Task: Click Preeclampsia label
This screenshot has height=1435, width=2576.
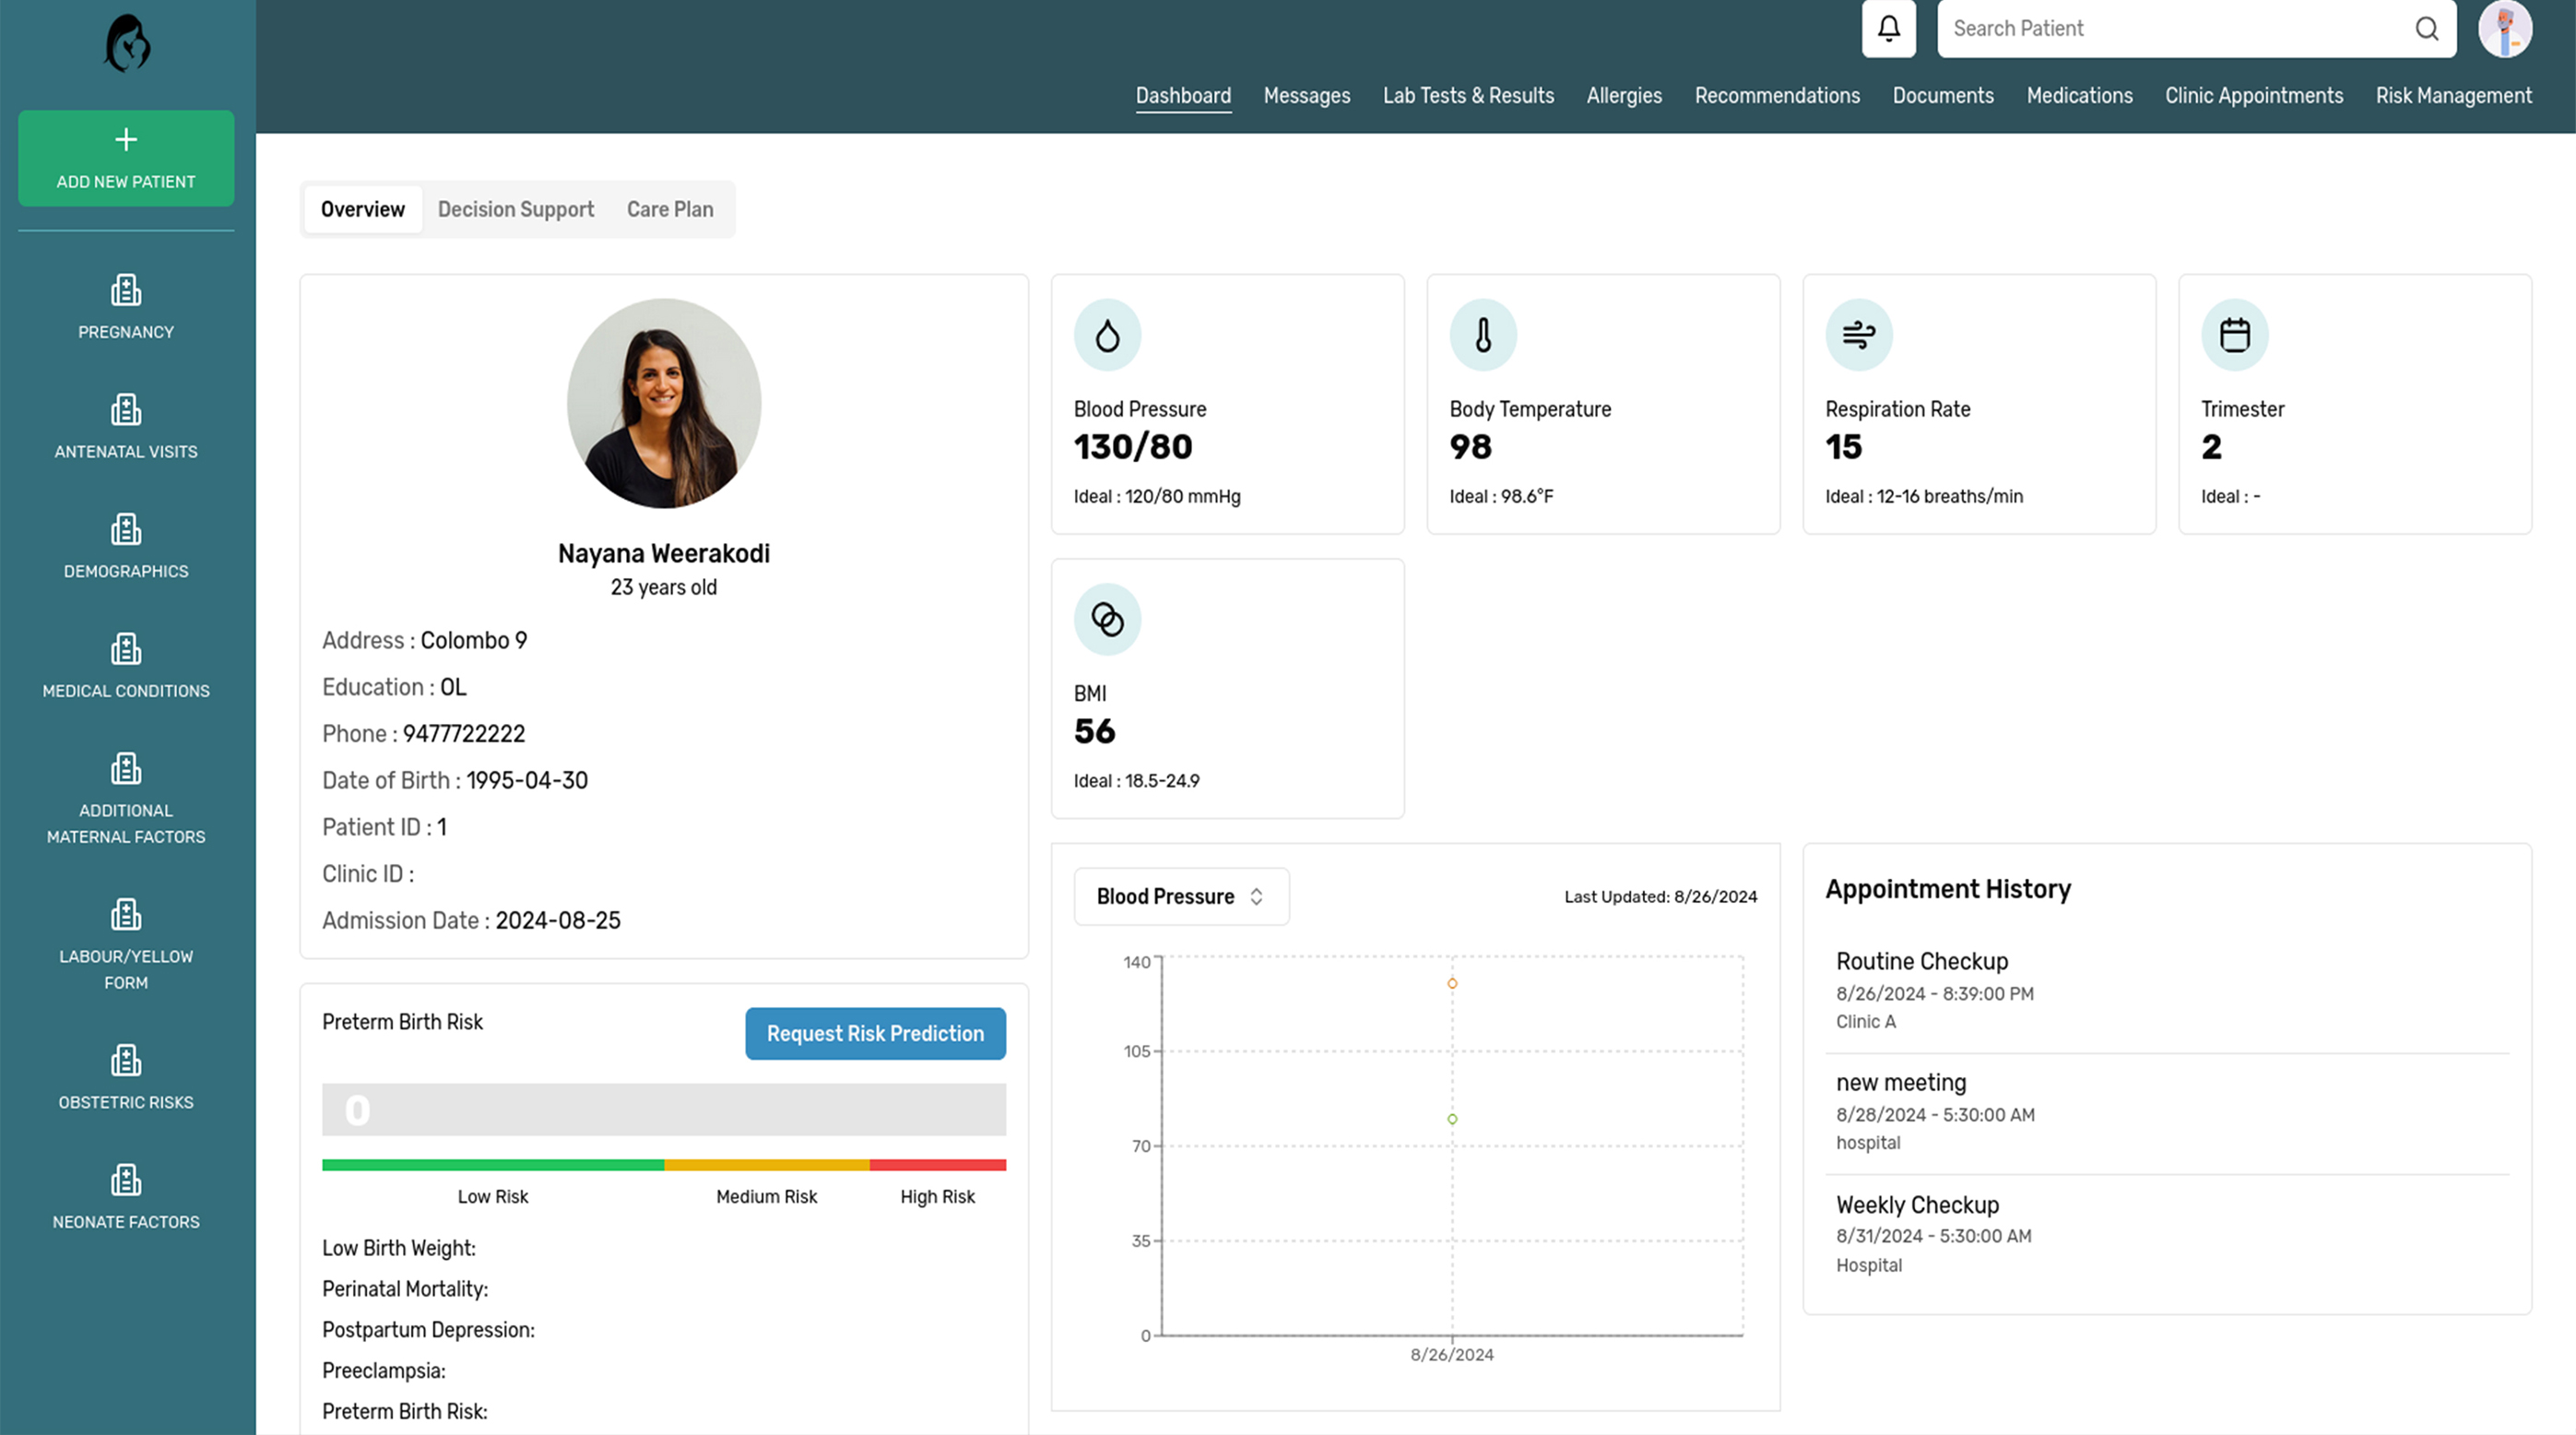Action: coord(384,1371)
